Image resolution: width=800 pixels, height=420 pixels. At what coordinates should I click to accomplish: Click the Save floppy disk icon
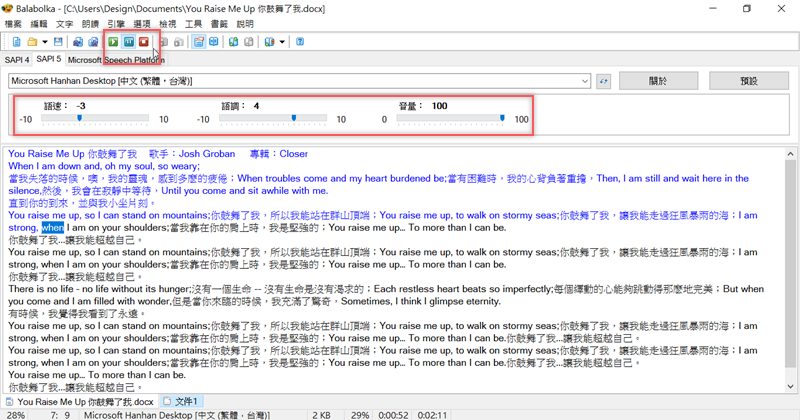58,42
